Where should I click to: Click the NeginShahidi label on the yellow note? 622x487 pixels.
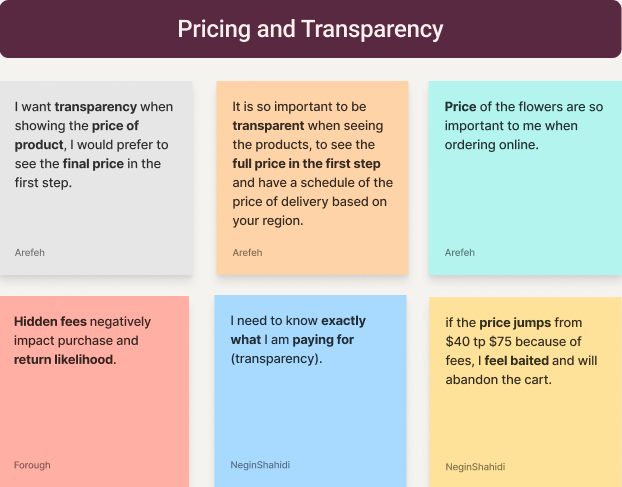coord(475,467)
